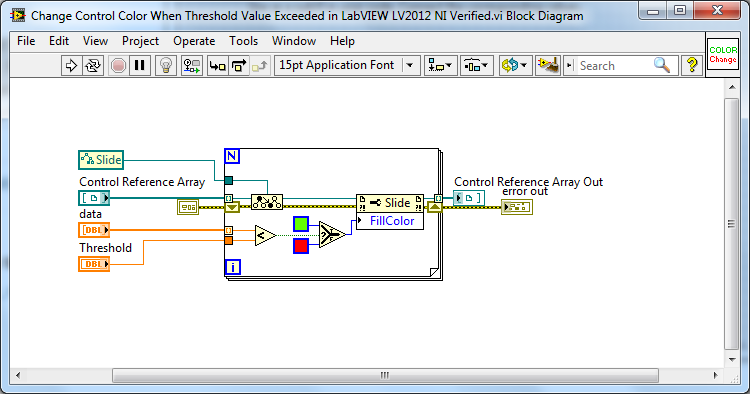750x394 pixels.
Task: Click the Slide property node header
Action: pyautogui.click(x=390, y=203)
